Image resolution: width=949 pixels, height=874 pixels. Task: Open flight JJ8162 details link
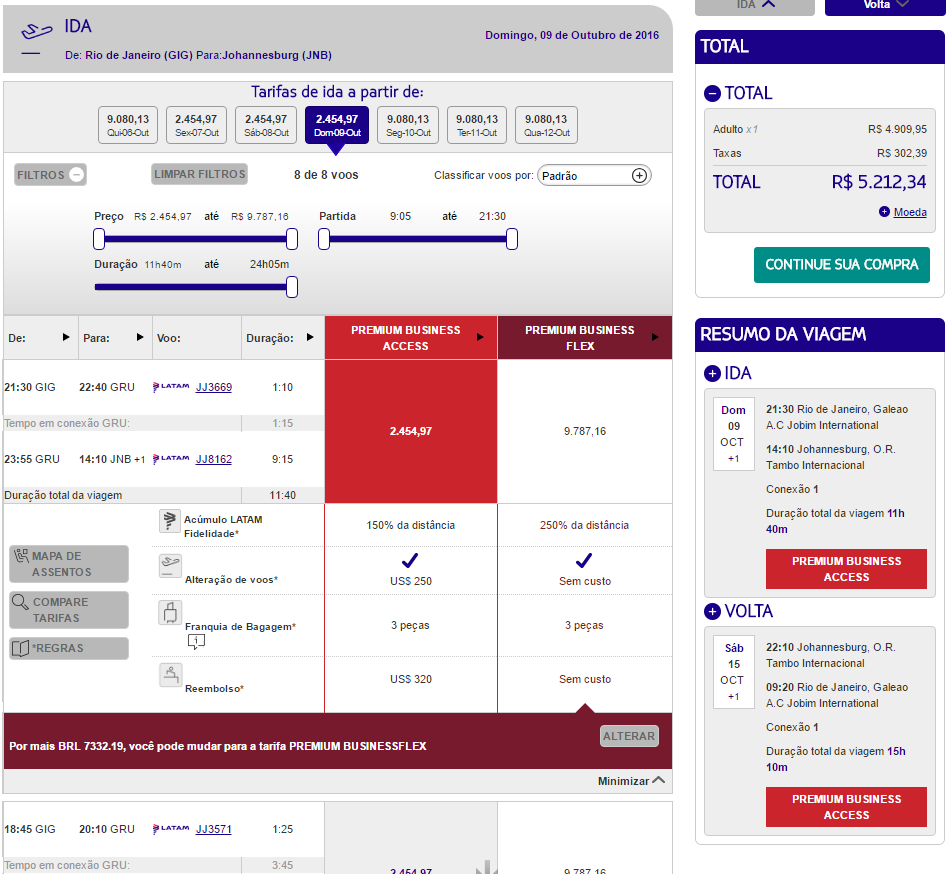[x=214, y=459]
